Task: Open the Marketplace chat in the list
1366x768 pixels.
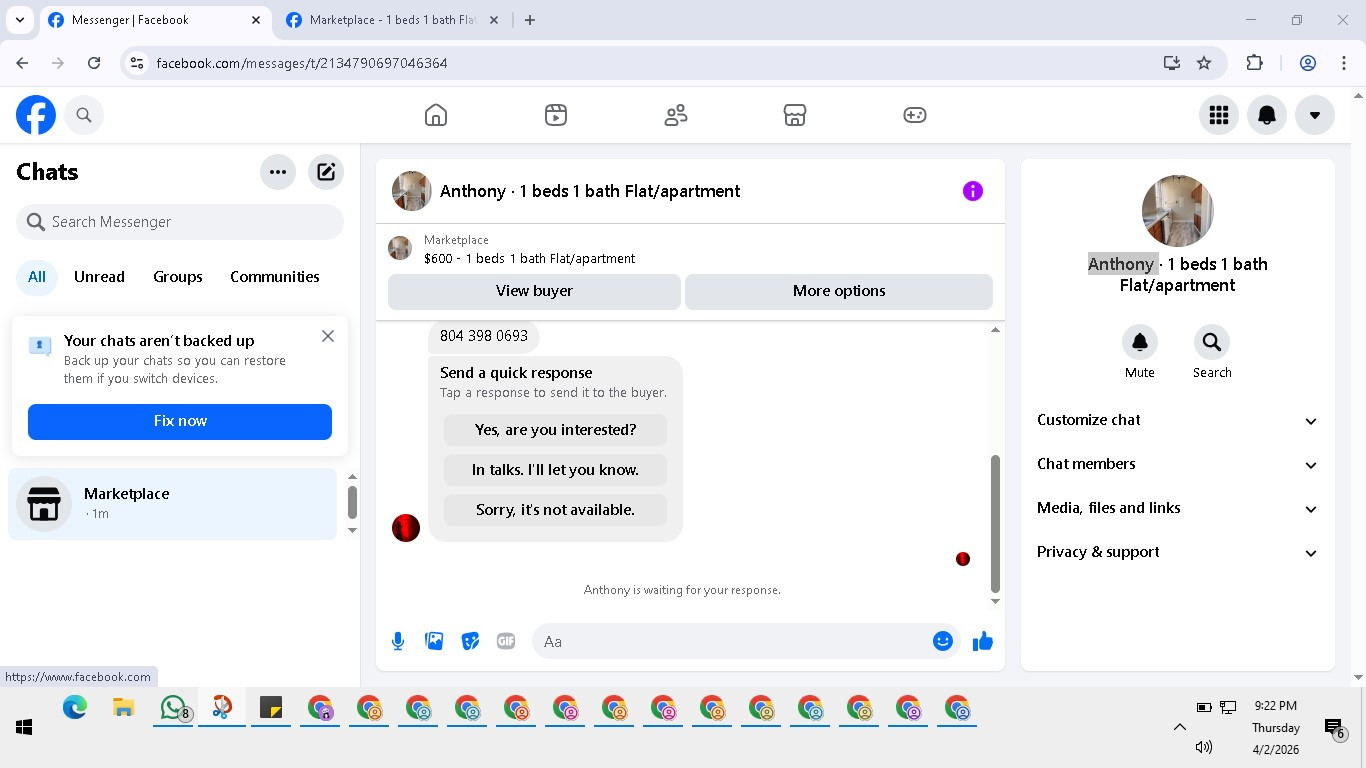Action: coord(173,504)
